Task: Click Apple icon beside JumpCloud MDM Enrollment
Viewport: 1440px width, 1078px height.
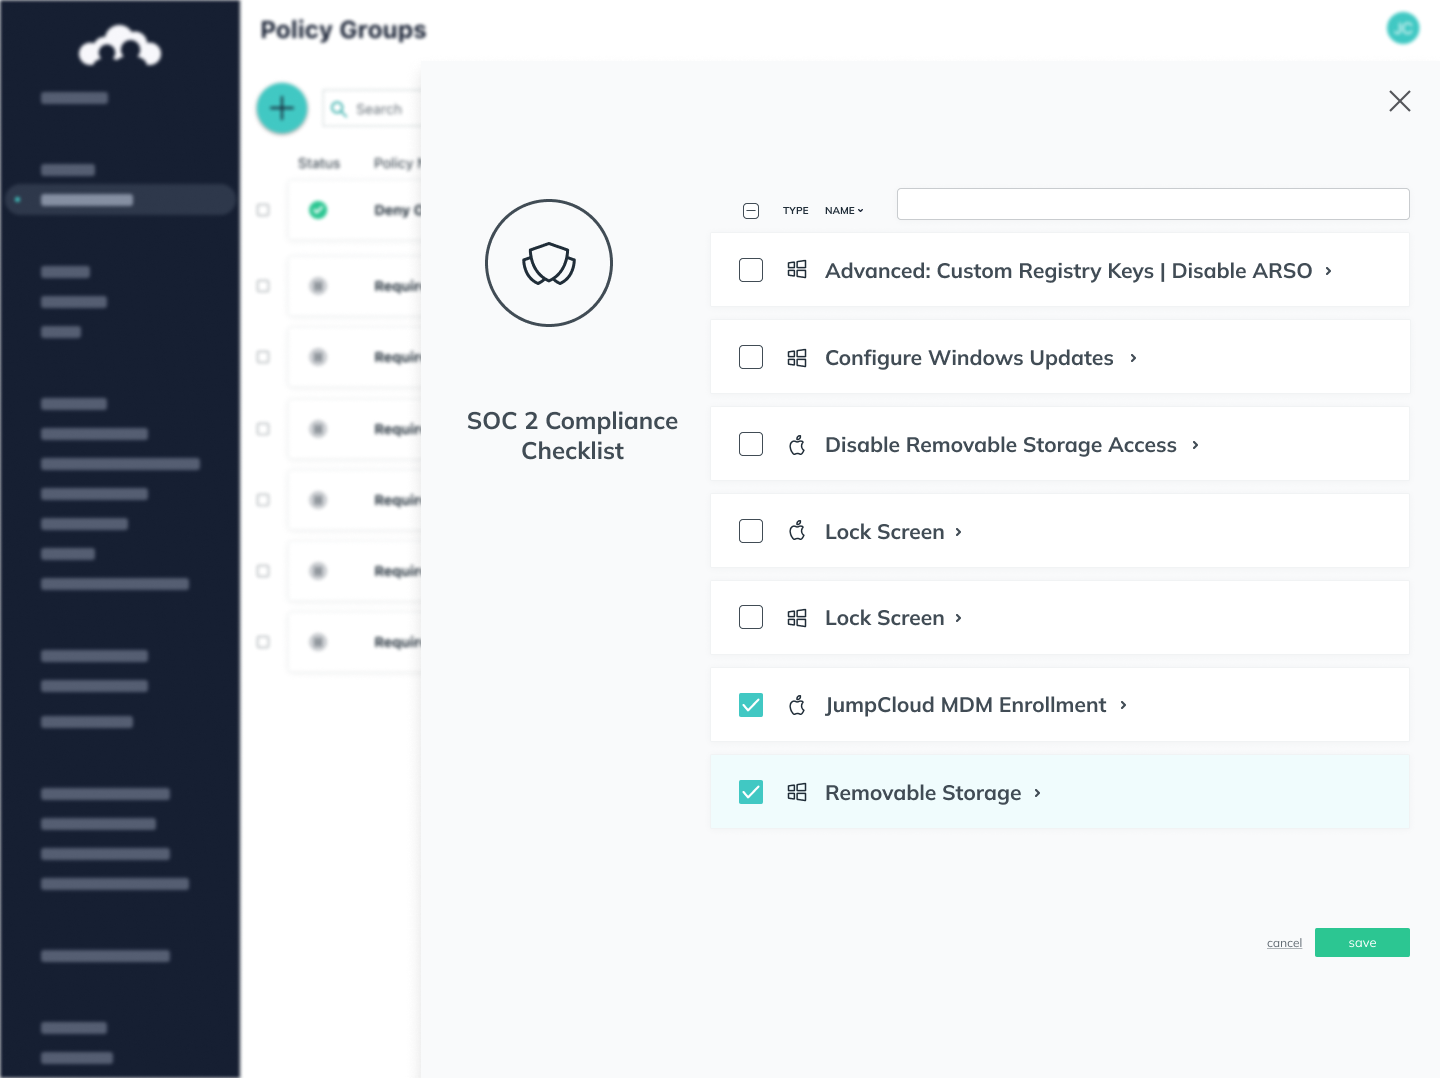Action: click(x=797, y=706)
